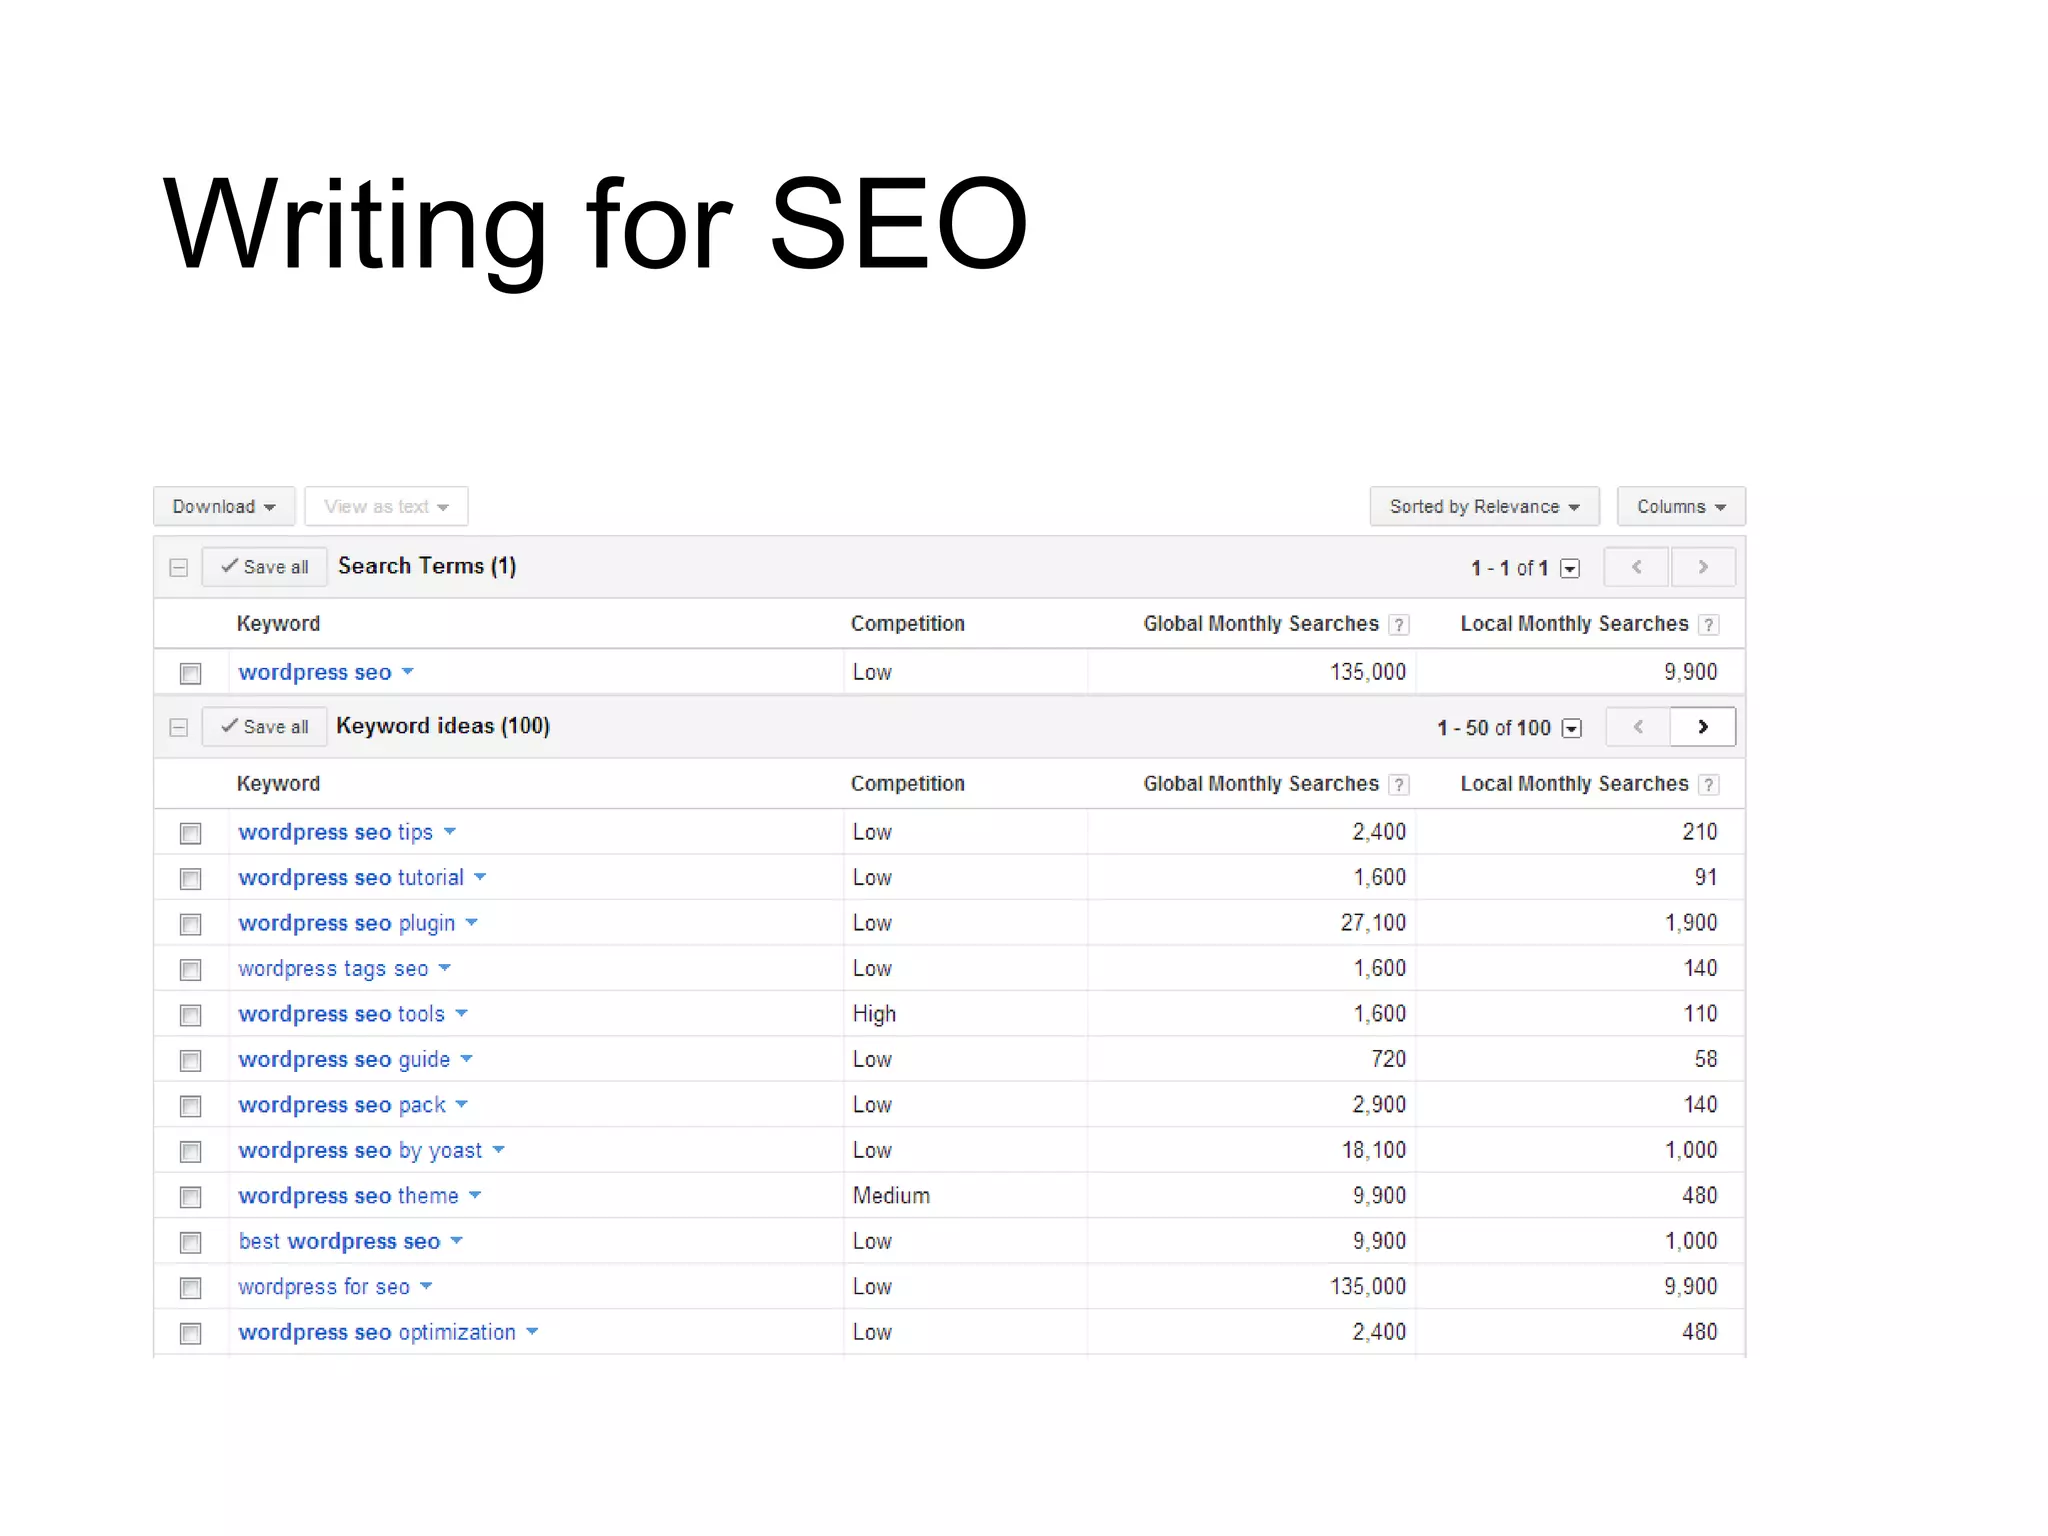Select the 18,100 global searches value
Viewport: 2048px width, 1536px height.
click(x=1374, y=1150)
